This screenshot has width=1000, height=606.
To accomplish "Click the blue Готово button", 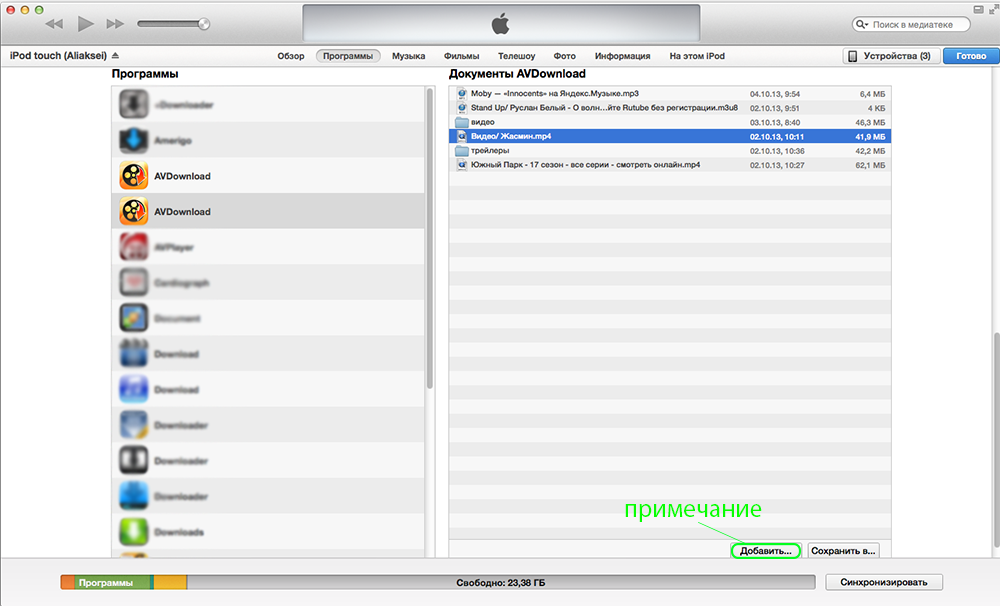I will click(971, 56).
